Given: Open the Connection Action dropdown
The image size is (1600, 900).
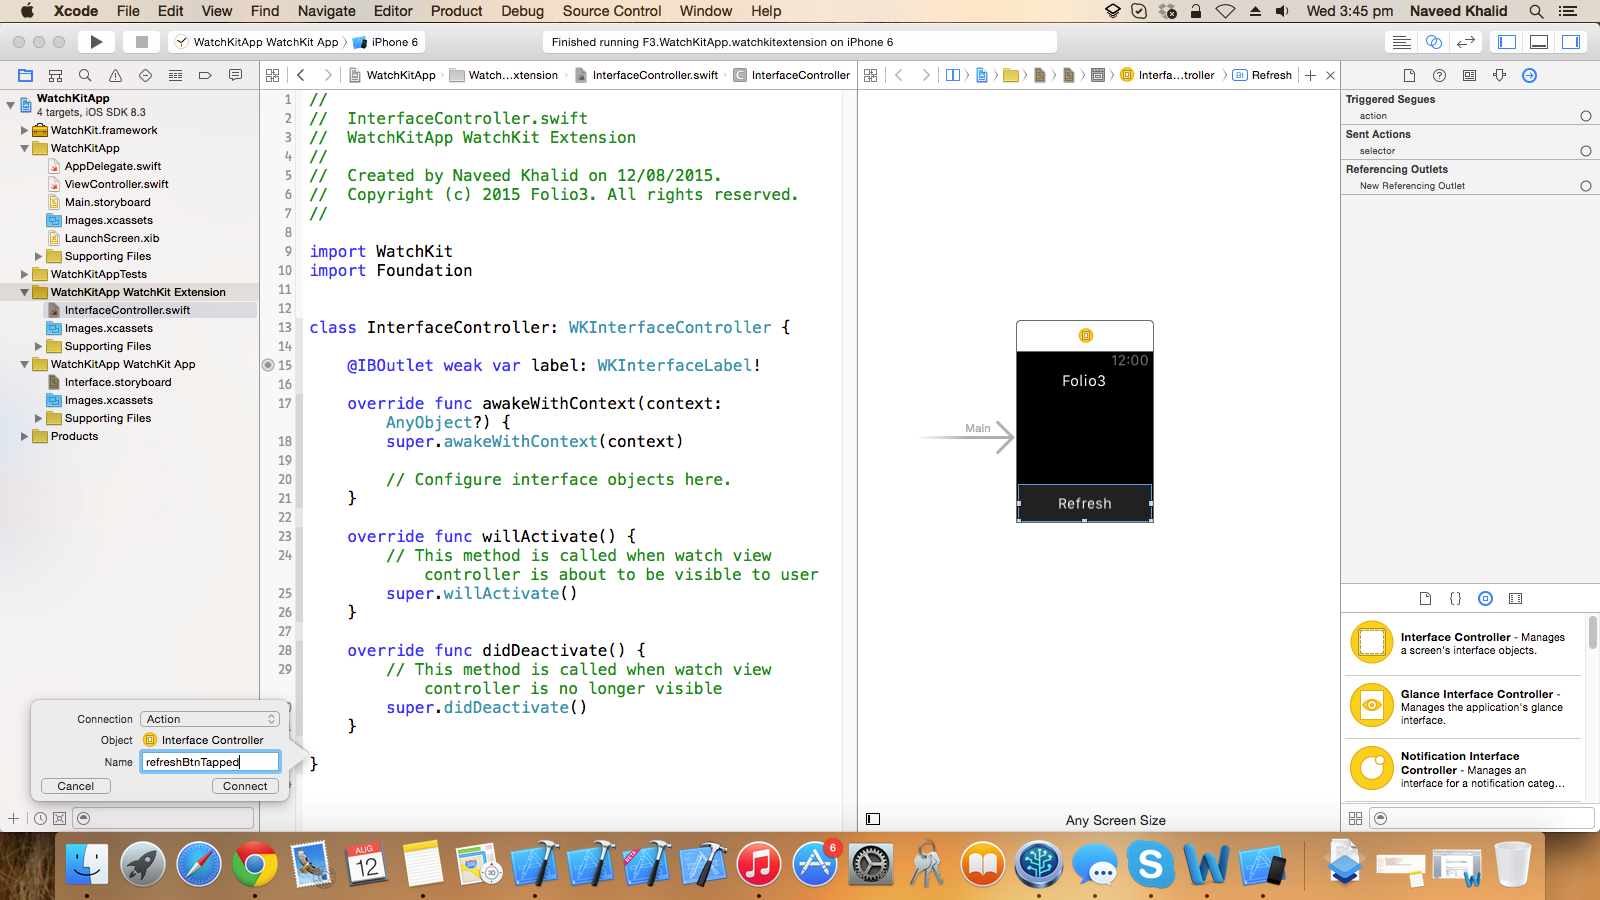Looking at the screenshot, I should coord(210,718).
